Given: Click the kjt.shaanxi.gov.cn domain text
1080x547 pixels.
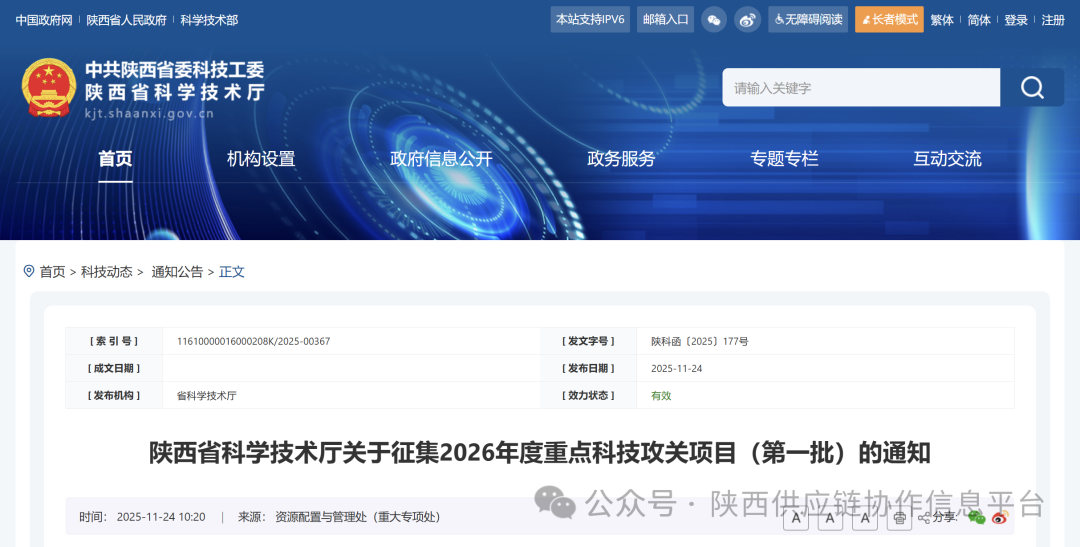Looking at the screenshot, I should [149, 114].
